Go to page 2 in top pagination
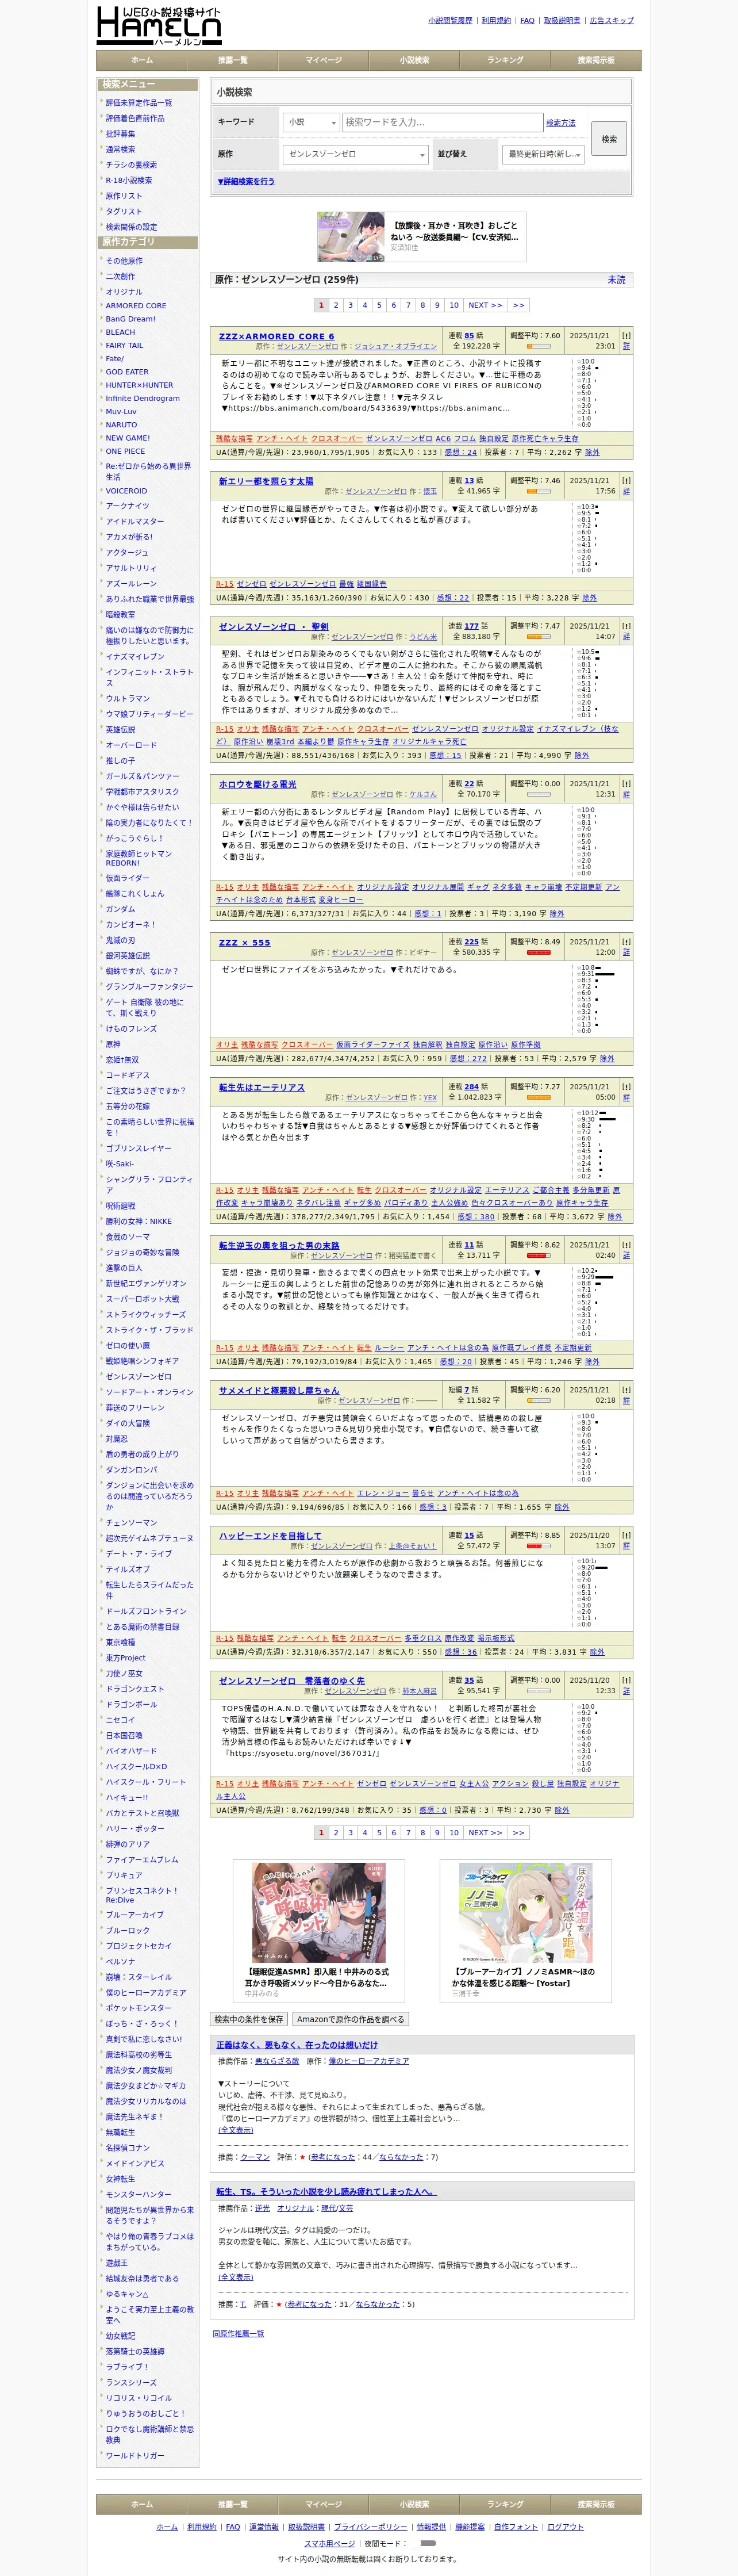 [335, 305]
